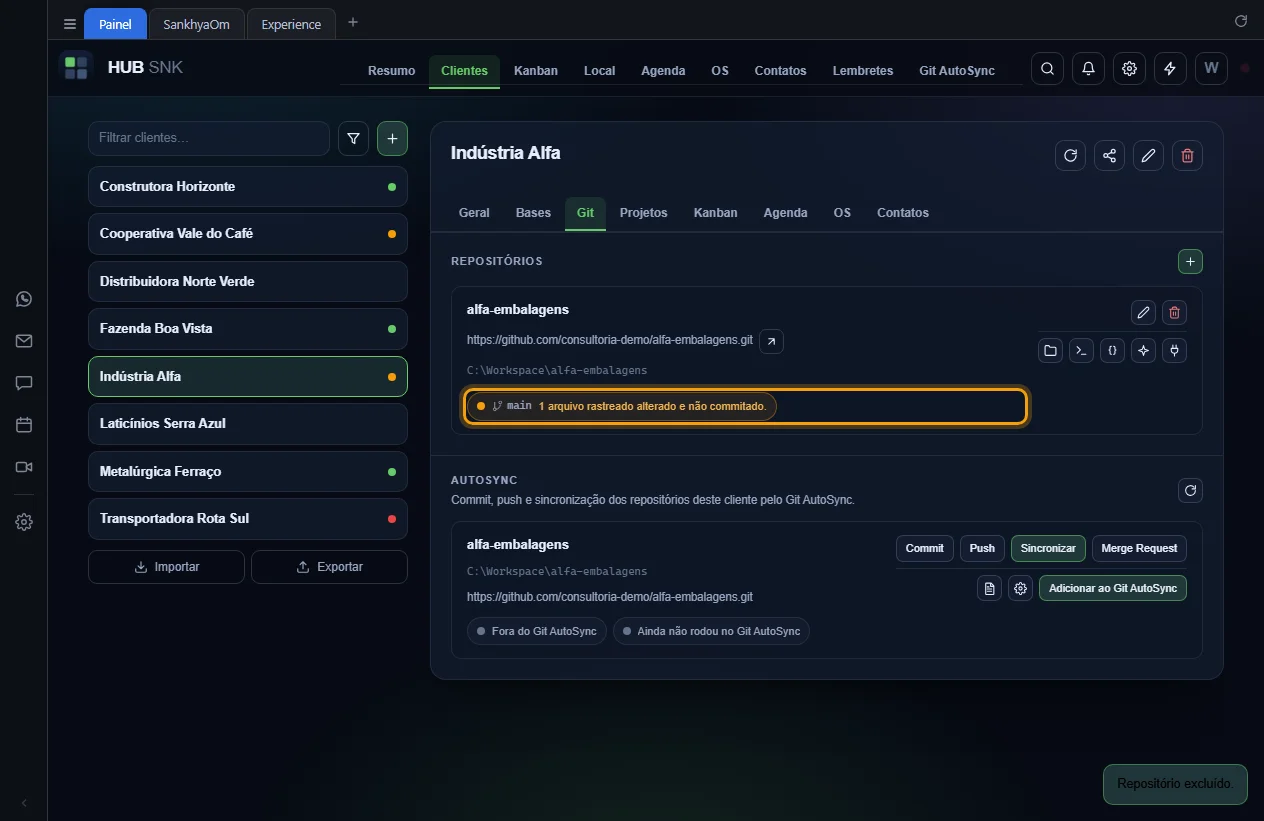Click the Importar button

166,567
